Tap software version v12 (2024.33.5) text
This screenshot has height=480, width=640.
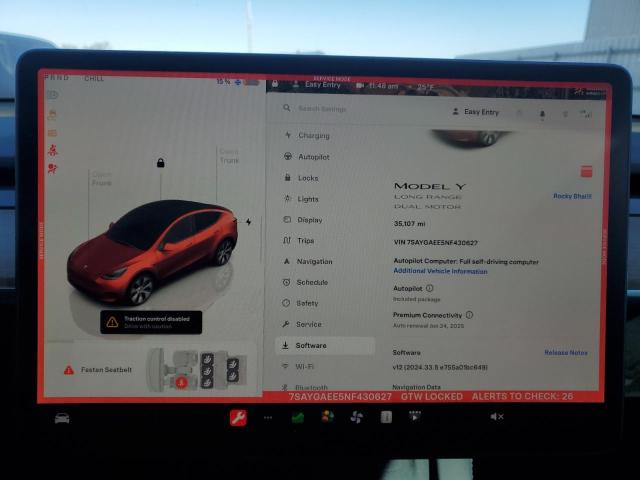pyautogui.click(x=440, y=367)
